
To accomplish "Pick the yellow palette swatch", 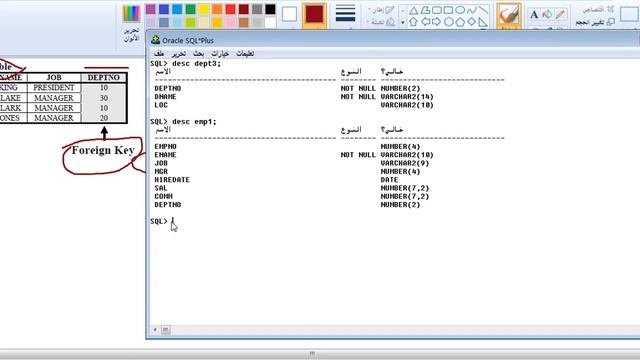I will tap(204, 9).
